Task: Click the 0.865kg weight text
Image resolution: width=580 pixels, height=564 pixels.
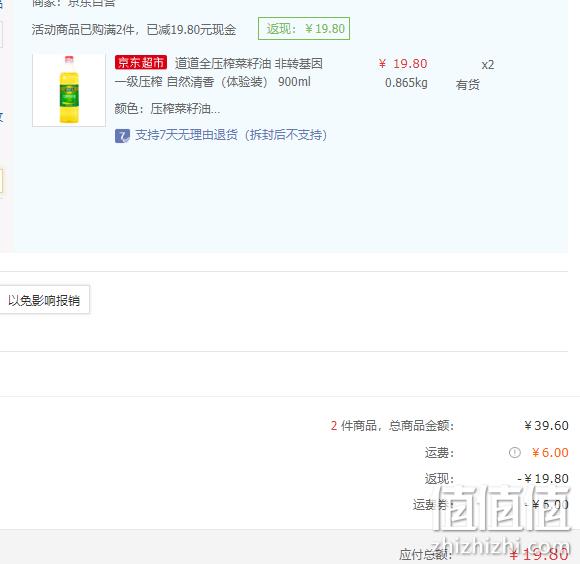Action: click(x=406, y=82)
